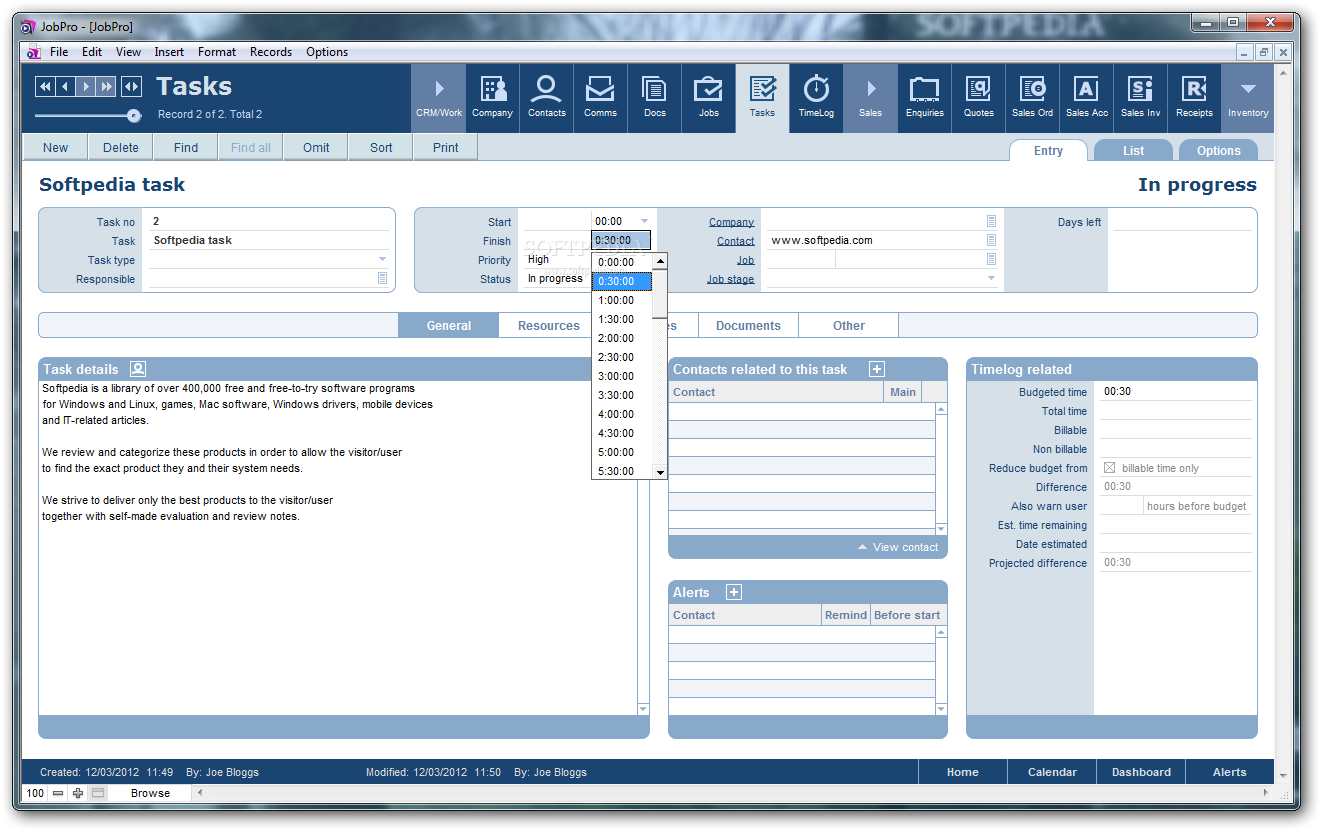Open the Contact field list icon

tap(991, 241)
